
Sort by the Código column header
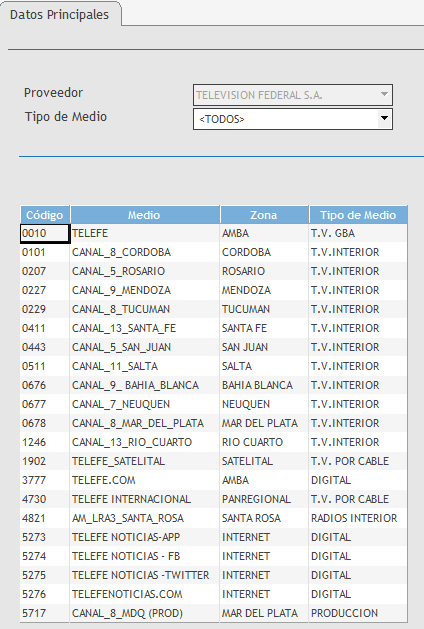(x=45, y=215)
